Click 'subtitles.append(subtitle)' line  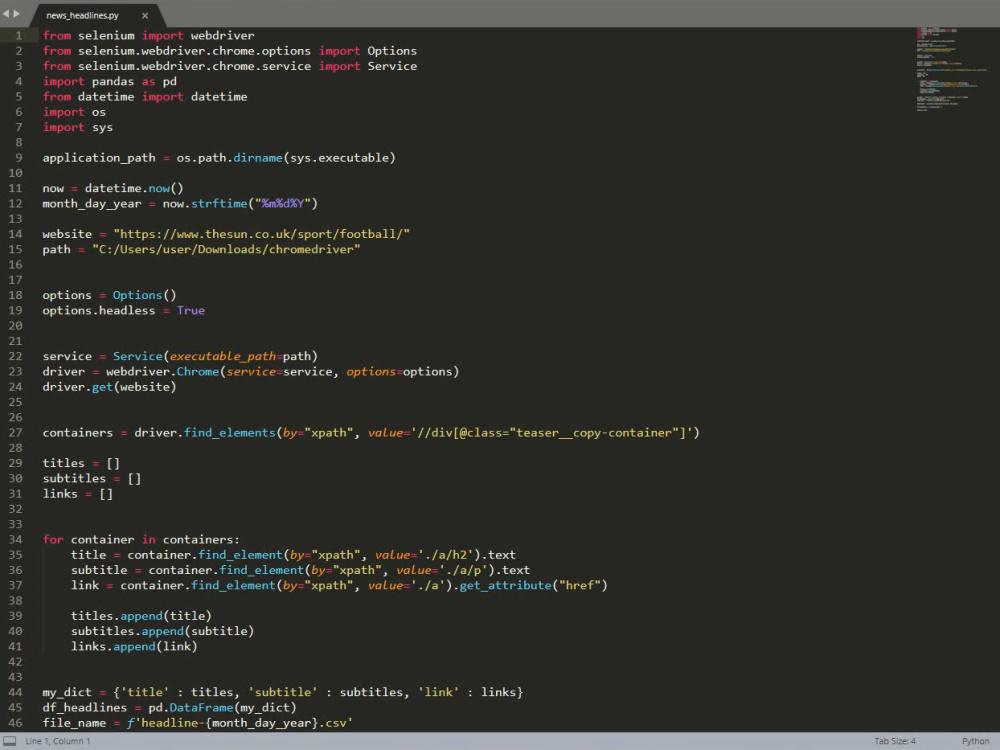(162, 631)
